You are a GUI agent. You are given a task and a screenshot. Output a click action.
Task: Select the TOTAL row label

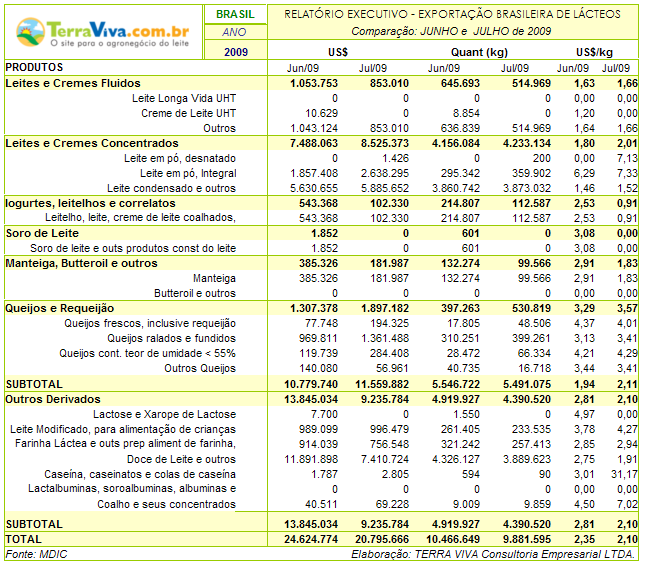23,539
